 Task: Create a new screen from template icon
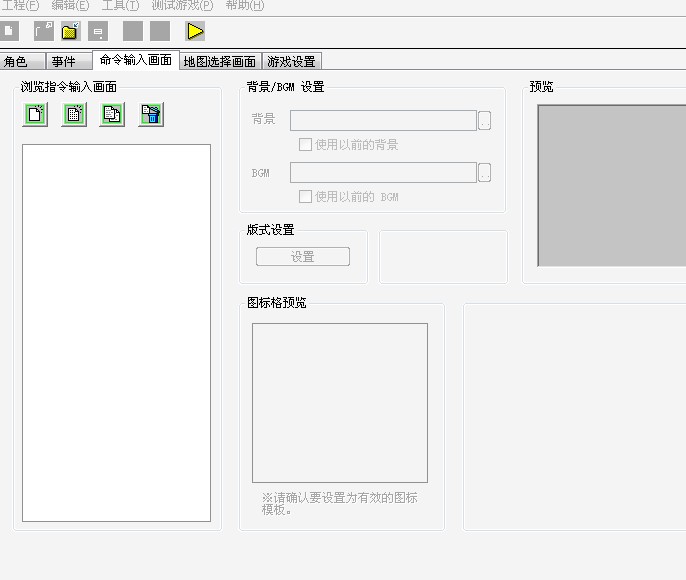pos(74,115)
